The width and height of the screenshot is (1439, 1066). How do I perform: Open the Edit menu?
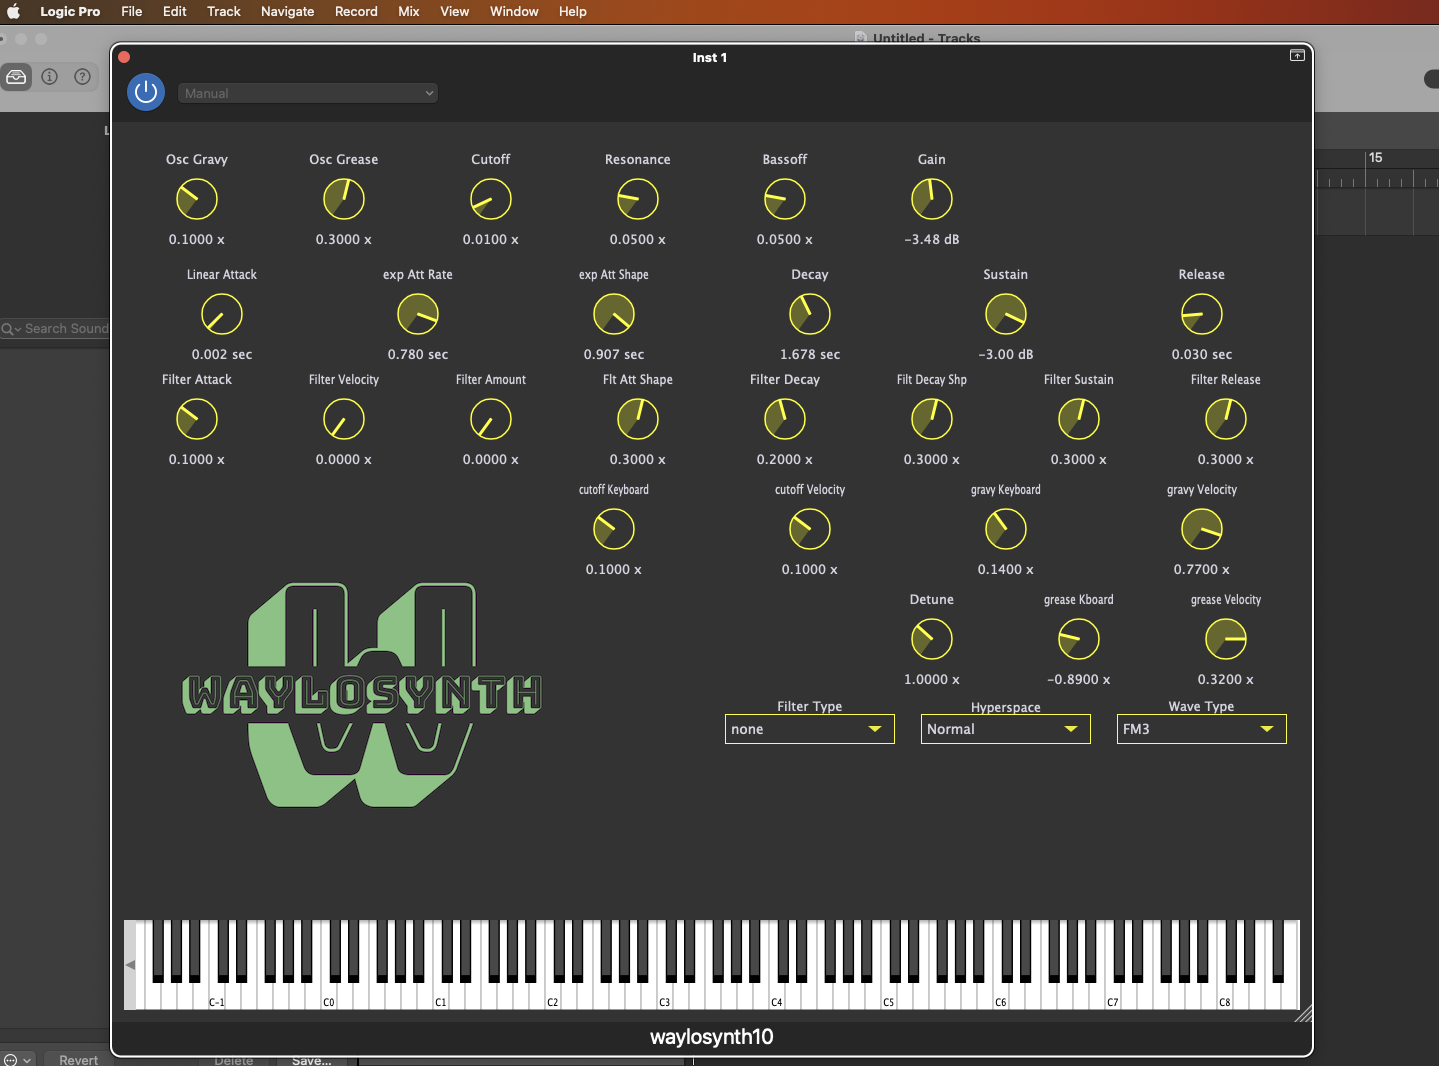click(175, 12)
